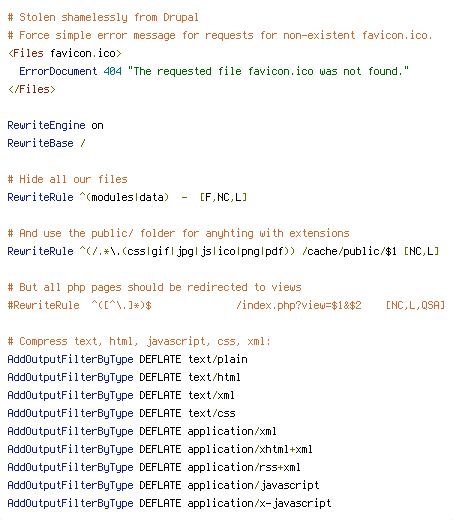Click the commented-out #RewriteRule line
Image resolution: width=454 pixels, height=520 pixels.
click(x=226, y=305)
